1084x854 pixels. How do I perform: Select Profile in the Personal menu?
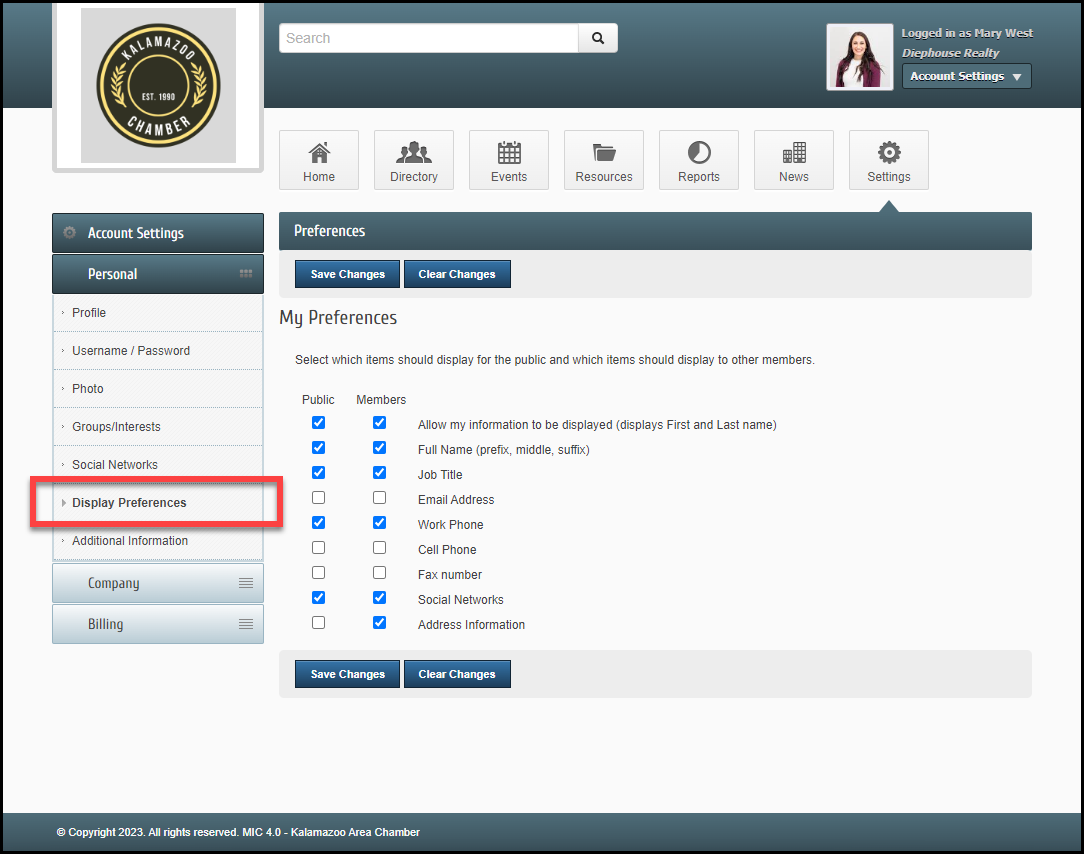(x=89, y=313)
